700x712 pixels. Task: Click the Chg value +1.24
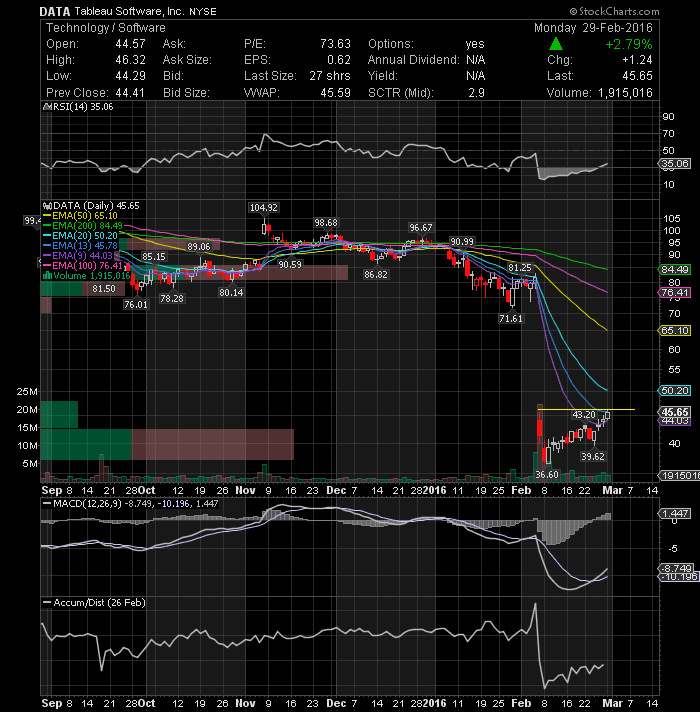637,60
